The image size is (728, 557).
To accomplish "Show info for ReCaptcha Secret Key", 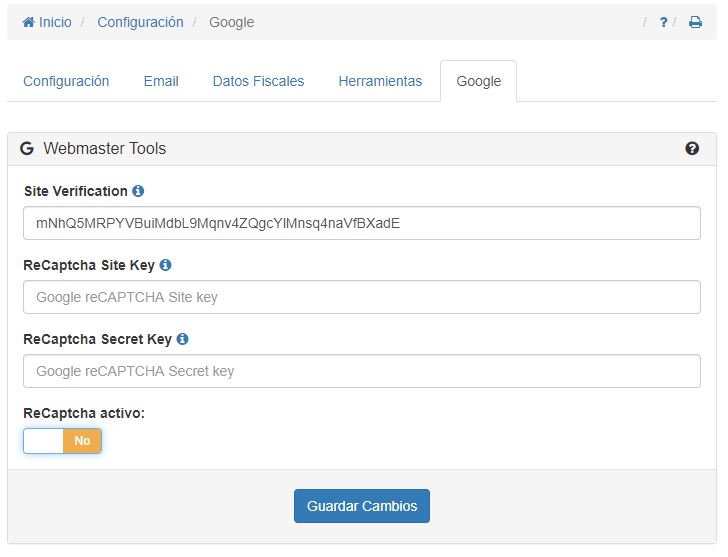I will pyautogui.click(x=182, y=339).
